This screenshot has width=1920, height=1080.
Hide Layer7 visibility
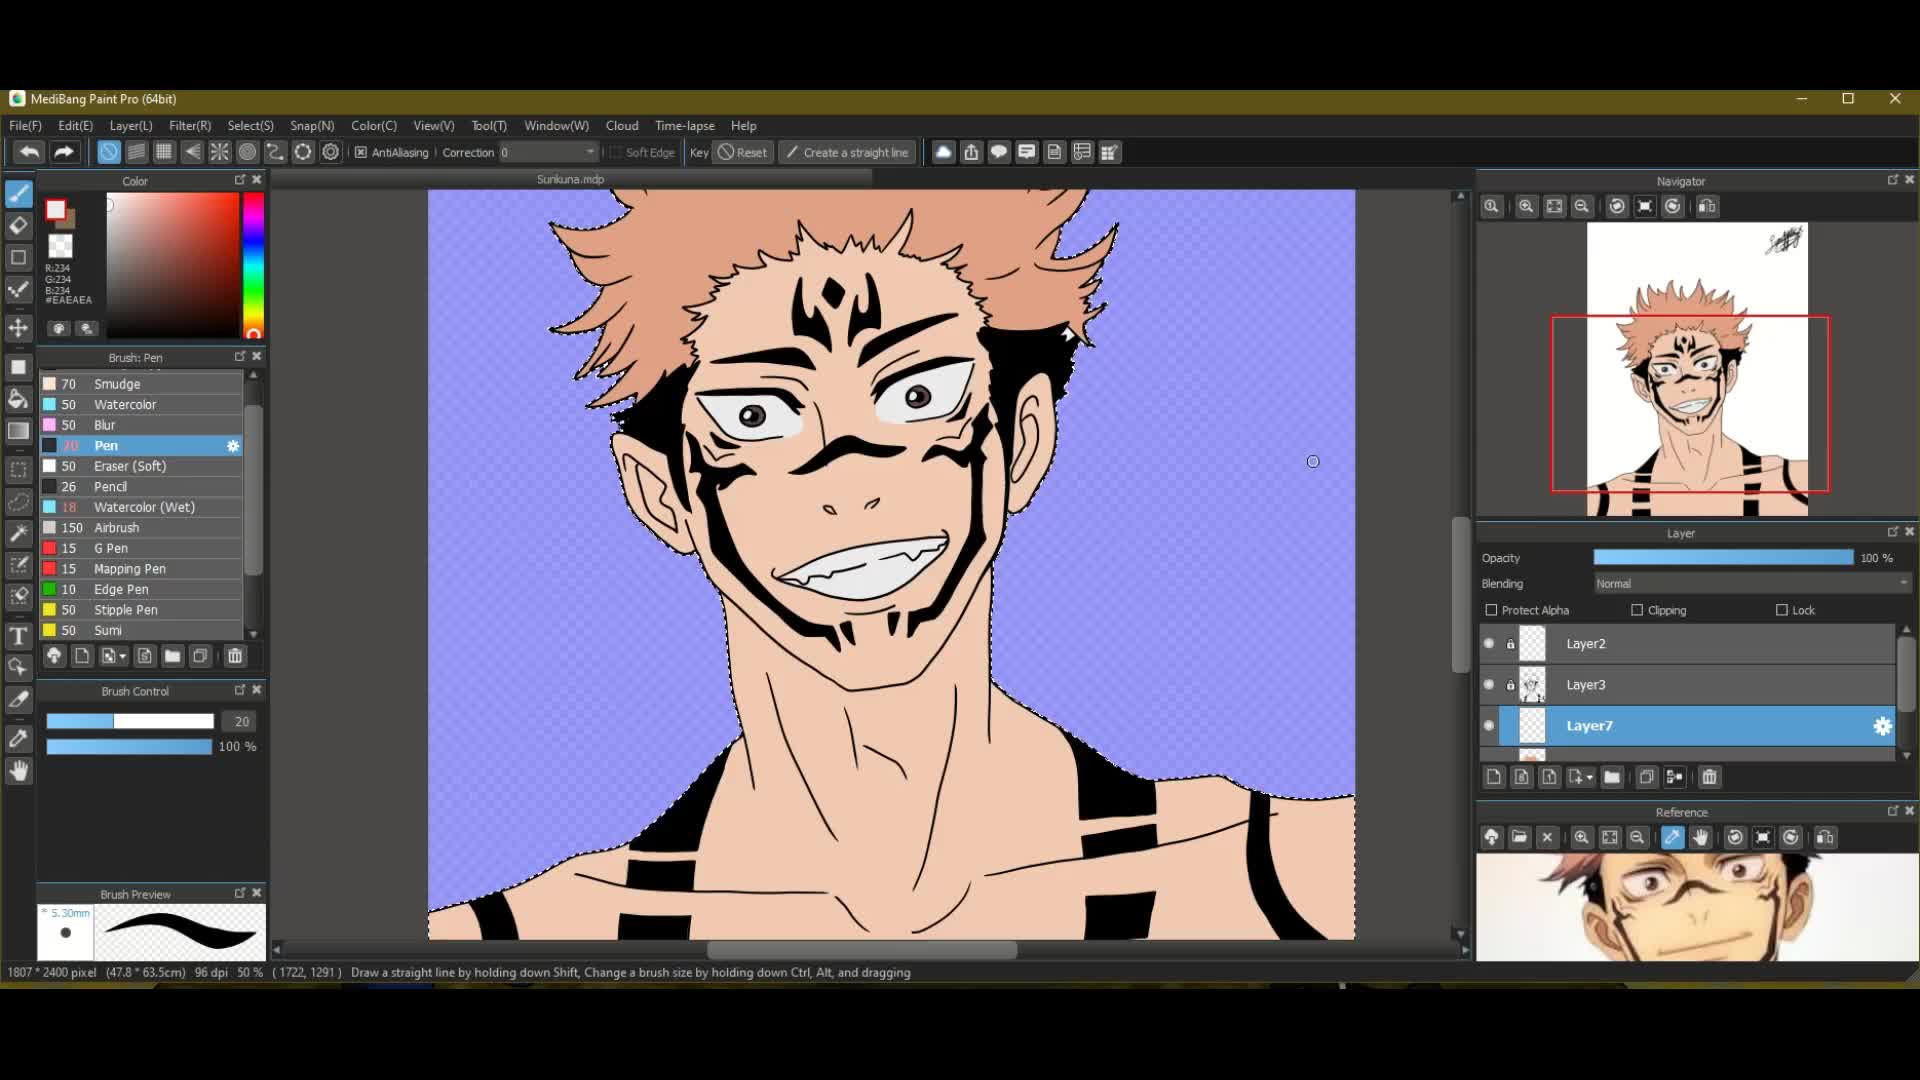[1489, 725]
